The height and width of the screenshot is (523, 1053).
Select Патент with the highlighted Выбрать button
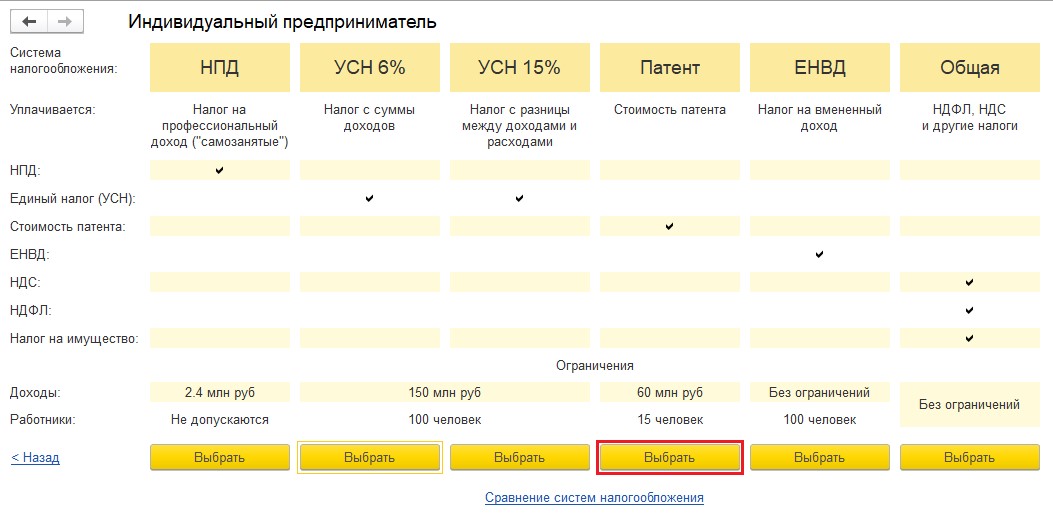pyautogui.click(x=669, y=457)
